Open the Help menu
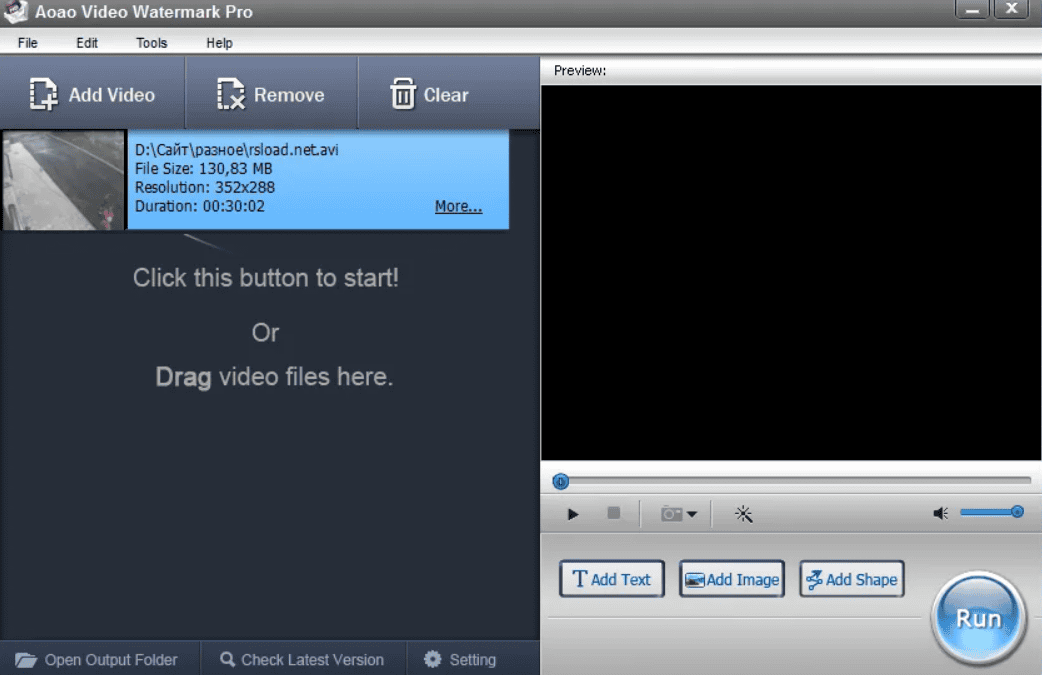This screenshot has height=675, width=1042. coord(219,43)
